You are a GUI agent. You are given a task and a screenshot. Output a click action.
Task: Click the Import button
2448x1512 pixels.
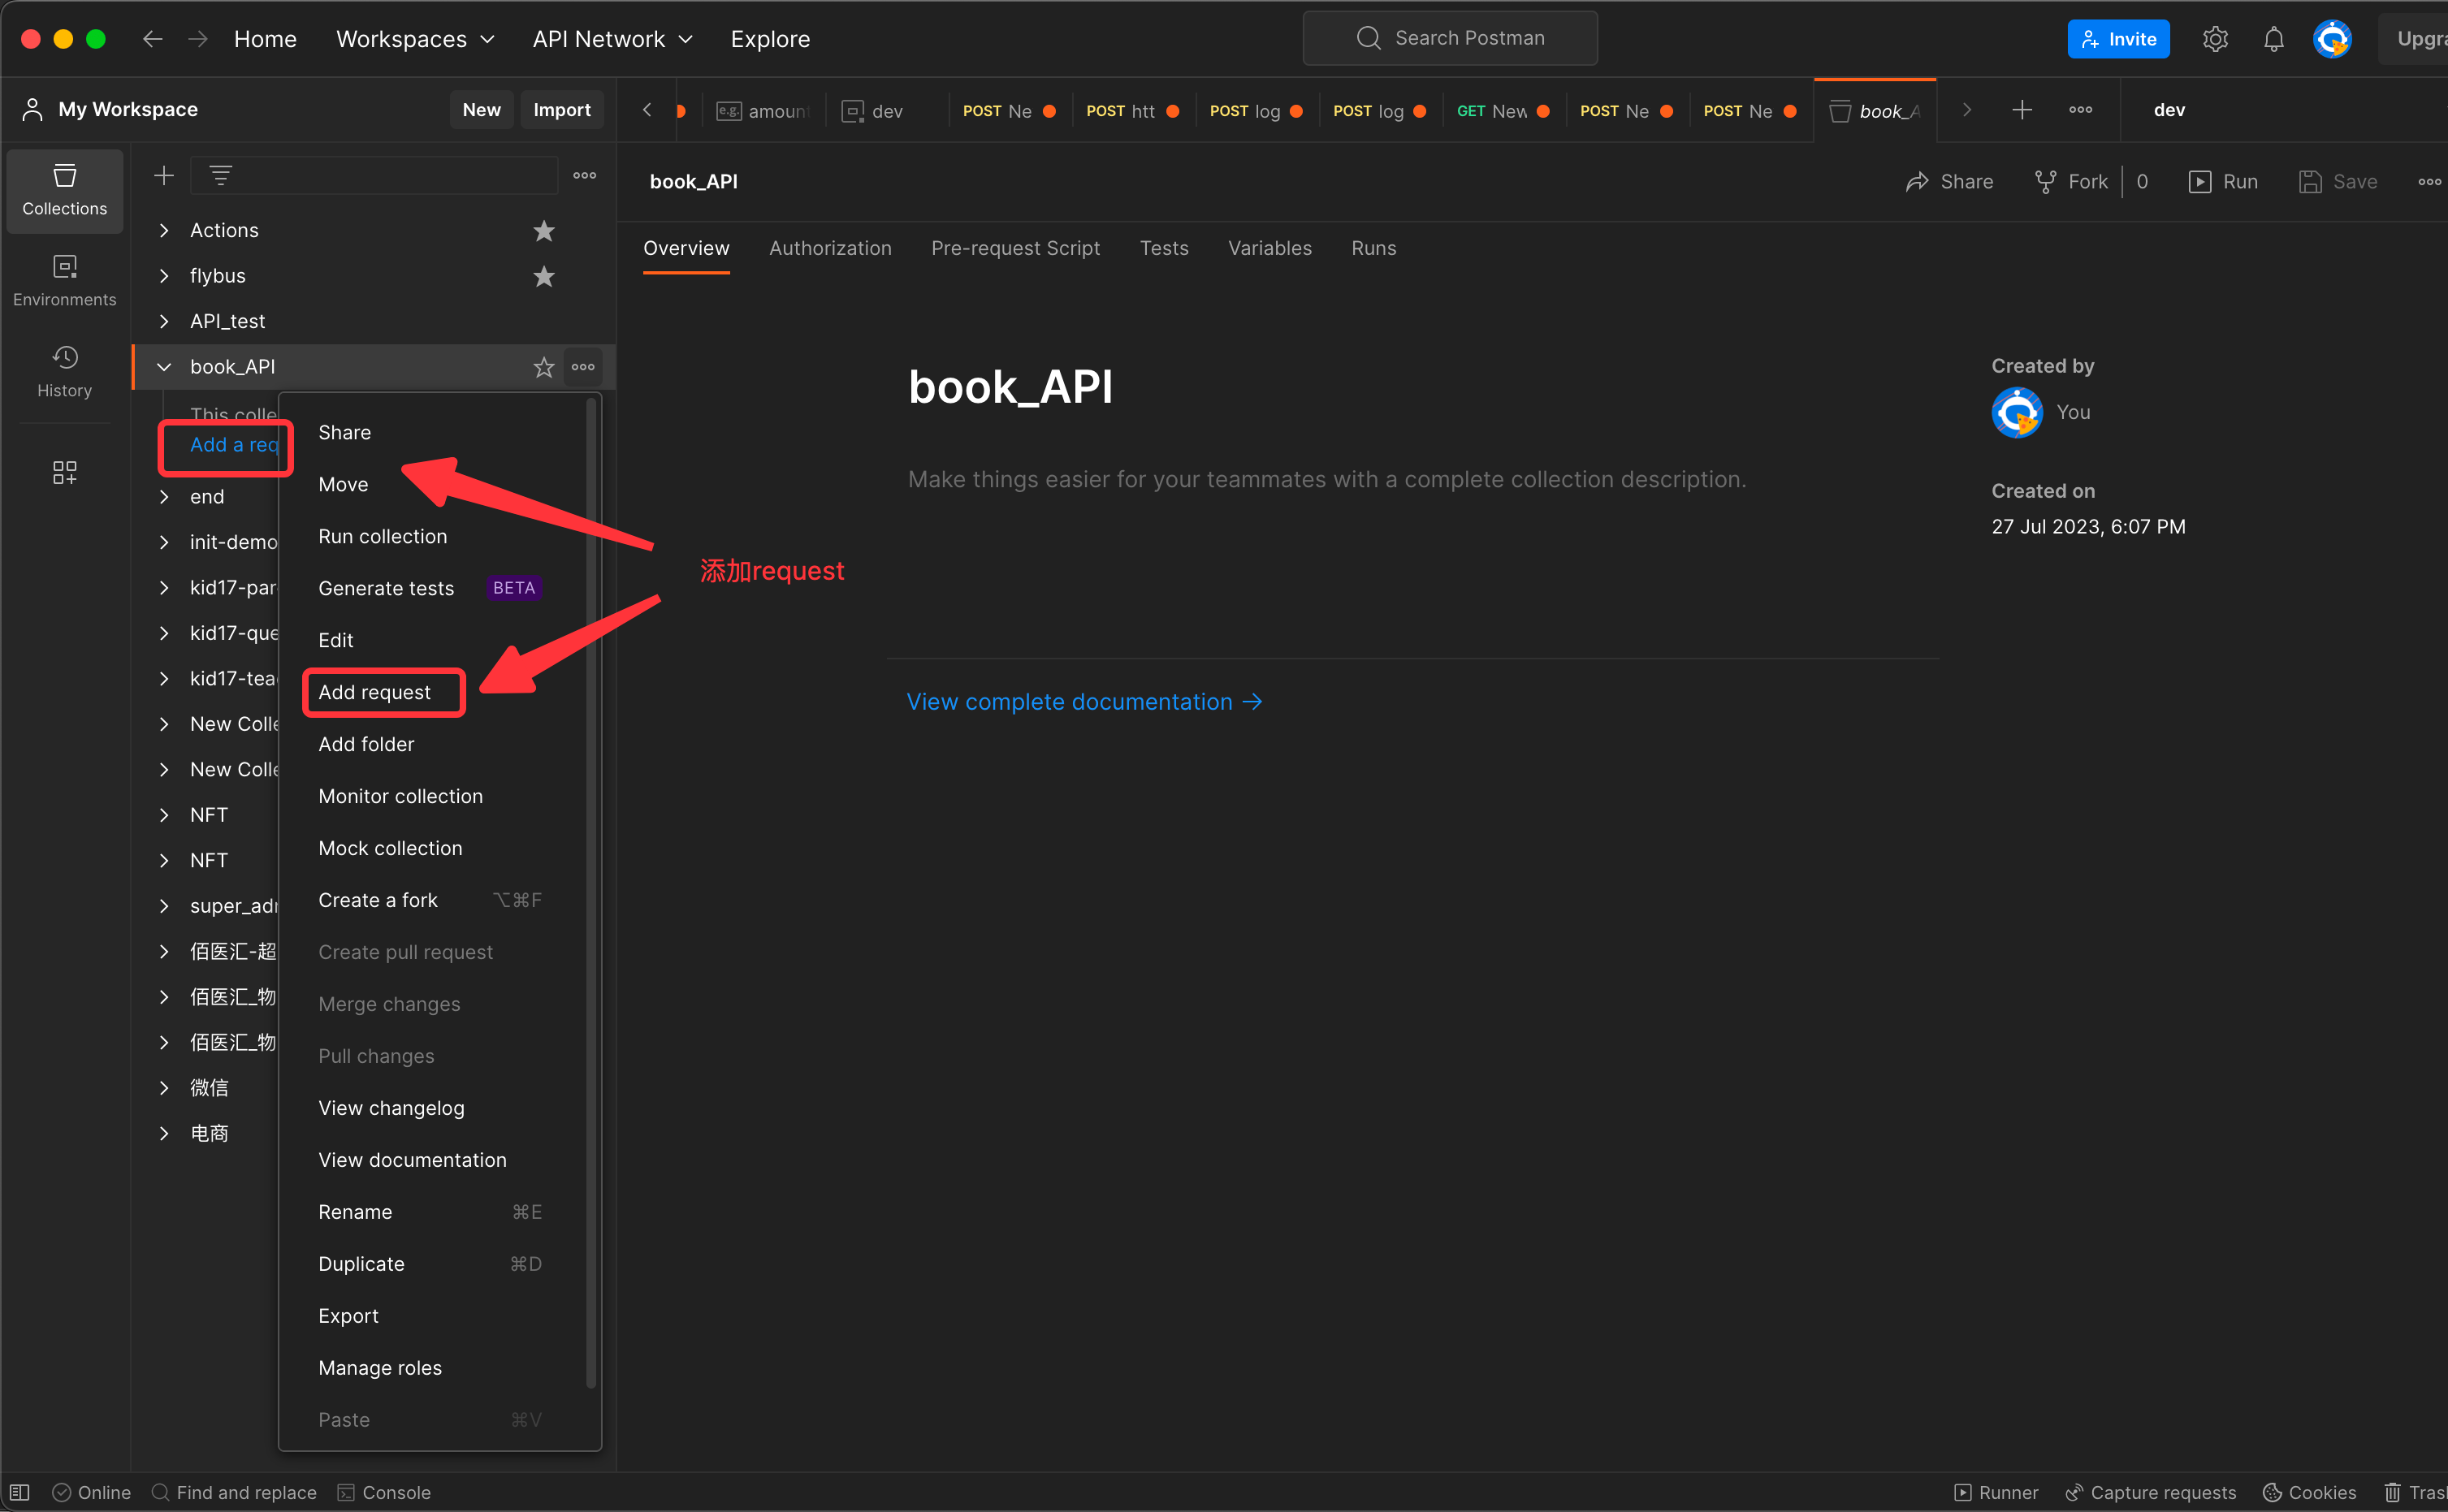point(561,110)
